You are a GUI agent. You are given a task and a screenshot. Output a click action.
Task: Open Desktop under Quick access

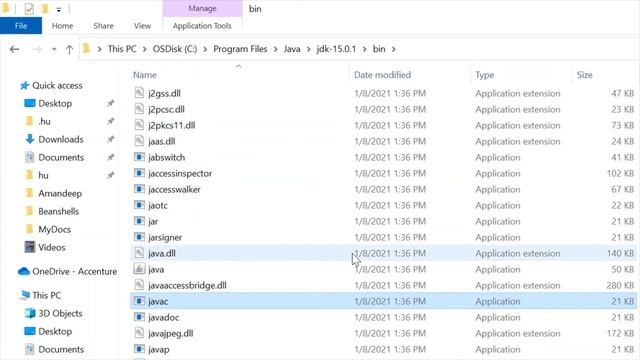click(x=55, y=103)
